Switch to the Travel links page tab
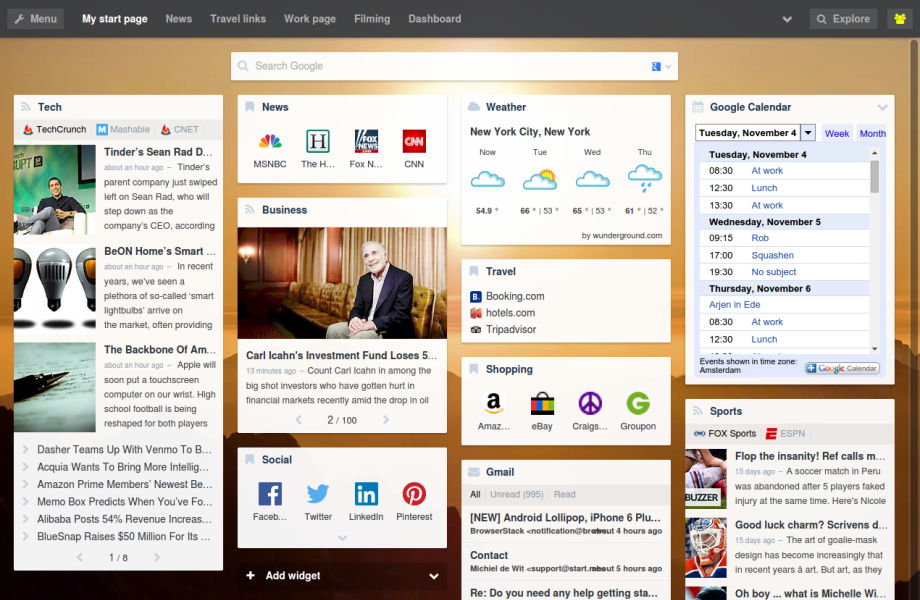This screenshot has width=920, height=600. click(238, 19)
